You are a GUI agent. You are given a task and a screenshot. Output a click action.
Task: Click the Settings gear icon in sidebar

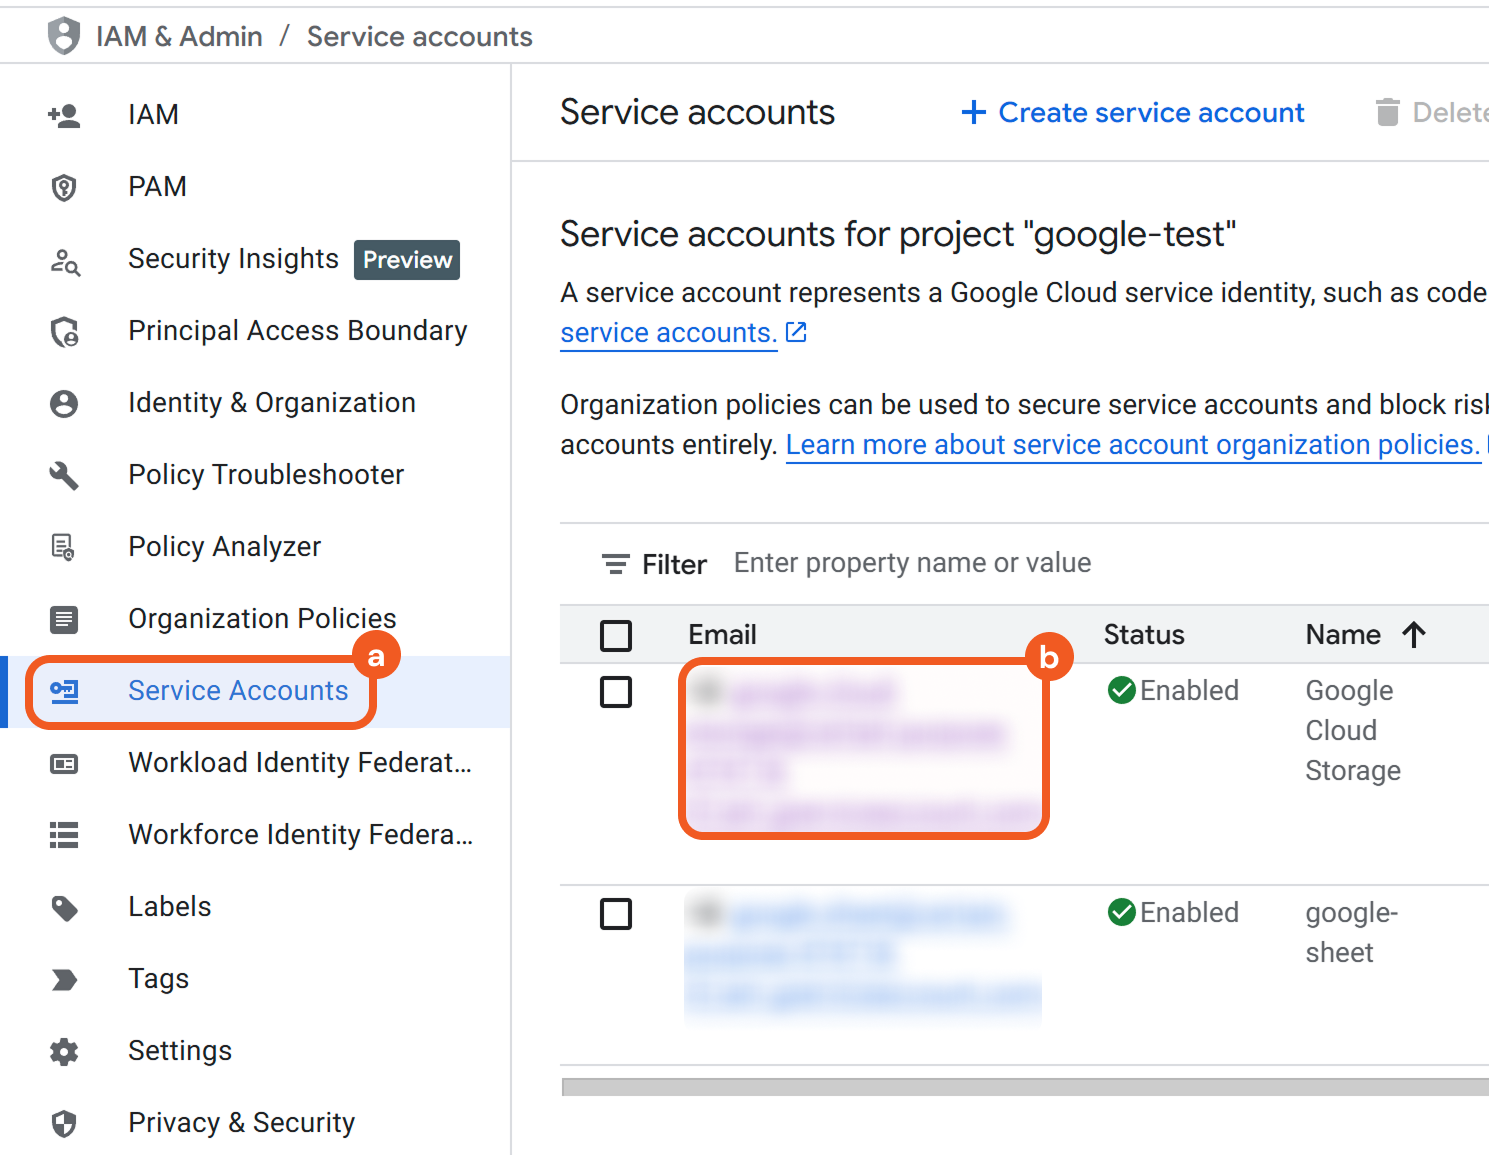click(x=64, y=1051)
